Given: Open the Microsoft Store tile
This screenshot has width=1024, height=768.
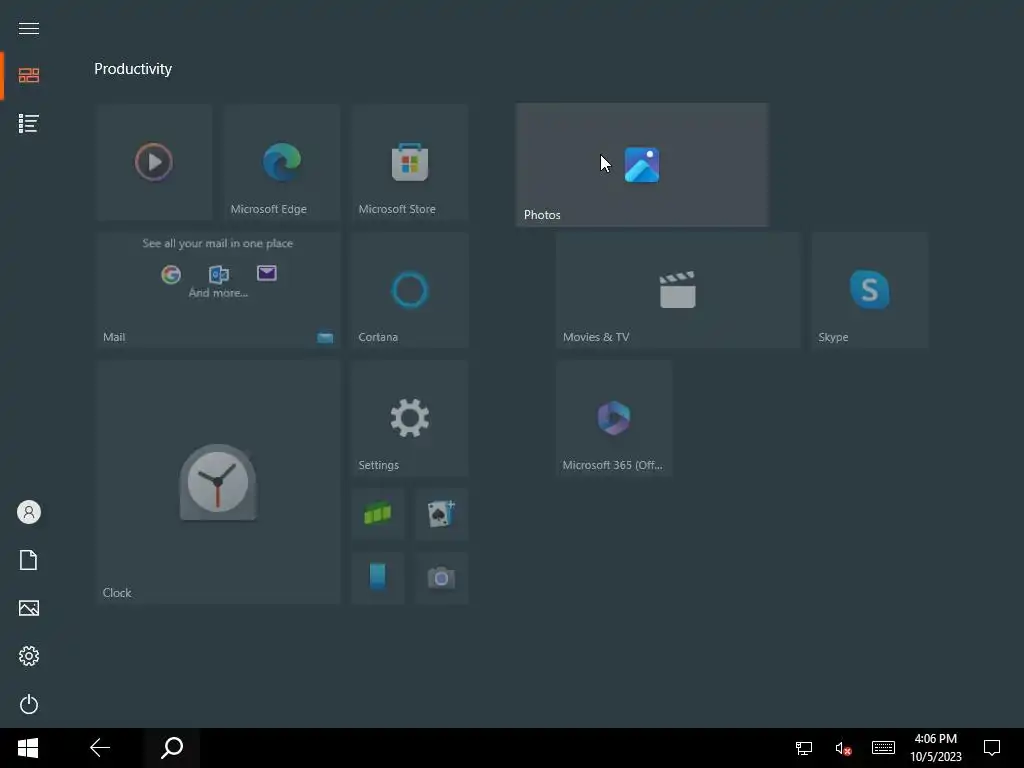Looking at the screenshot, I should click(409, 162).
